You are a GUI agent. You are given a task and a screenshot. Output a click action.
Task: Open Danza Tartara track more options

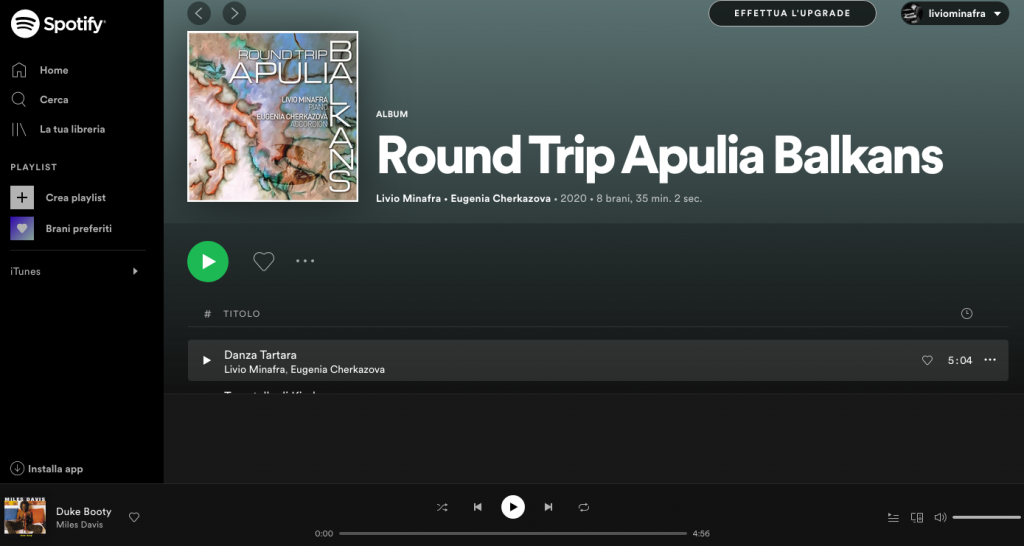coord(990,360)
